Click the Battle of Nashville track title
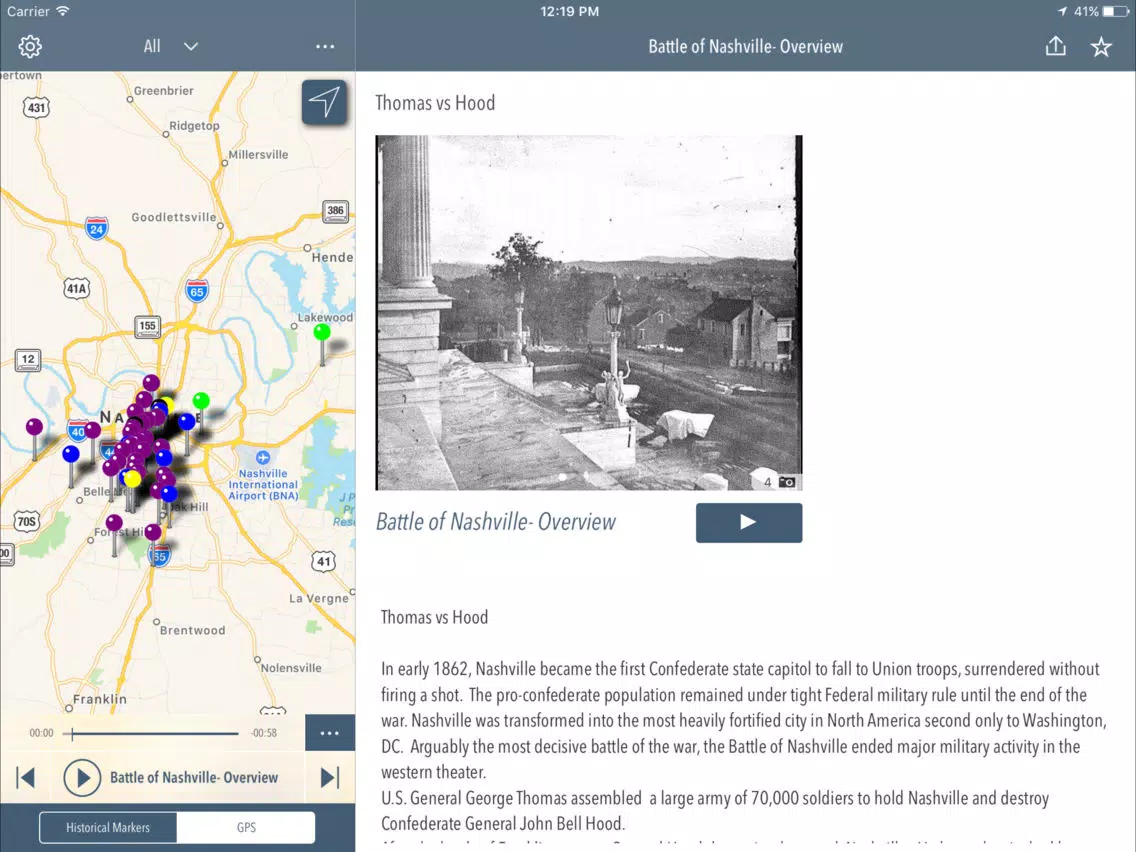1136x852 pixels. (x=194, y=777)
